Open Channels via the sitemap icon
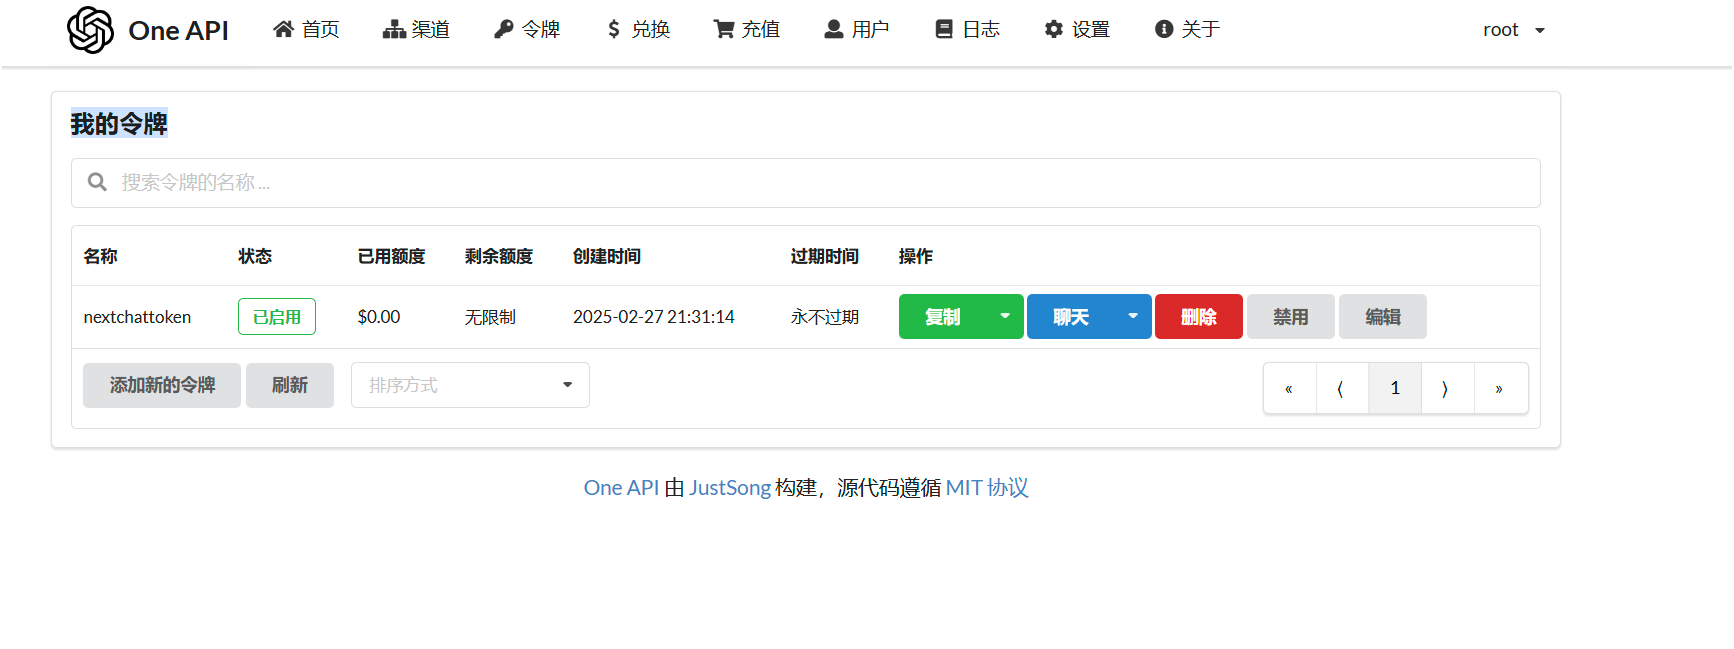This screenshot has height=649, width=1734. (394, 30)
